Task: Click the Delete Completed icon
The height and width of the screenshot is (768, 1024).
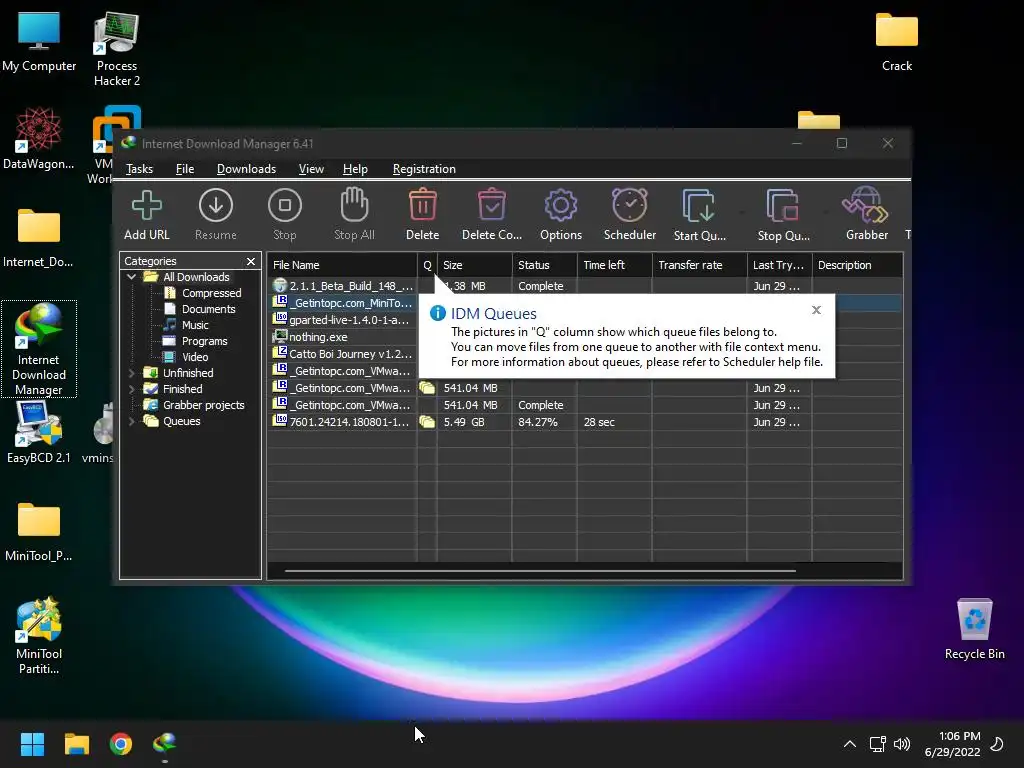Action: pyautogui.click(x=491, y=204)
